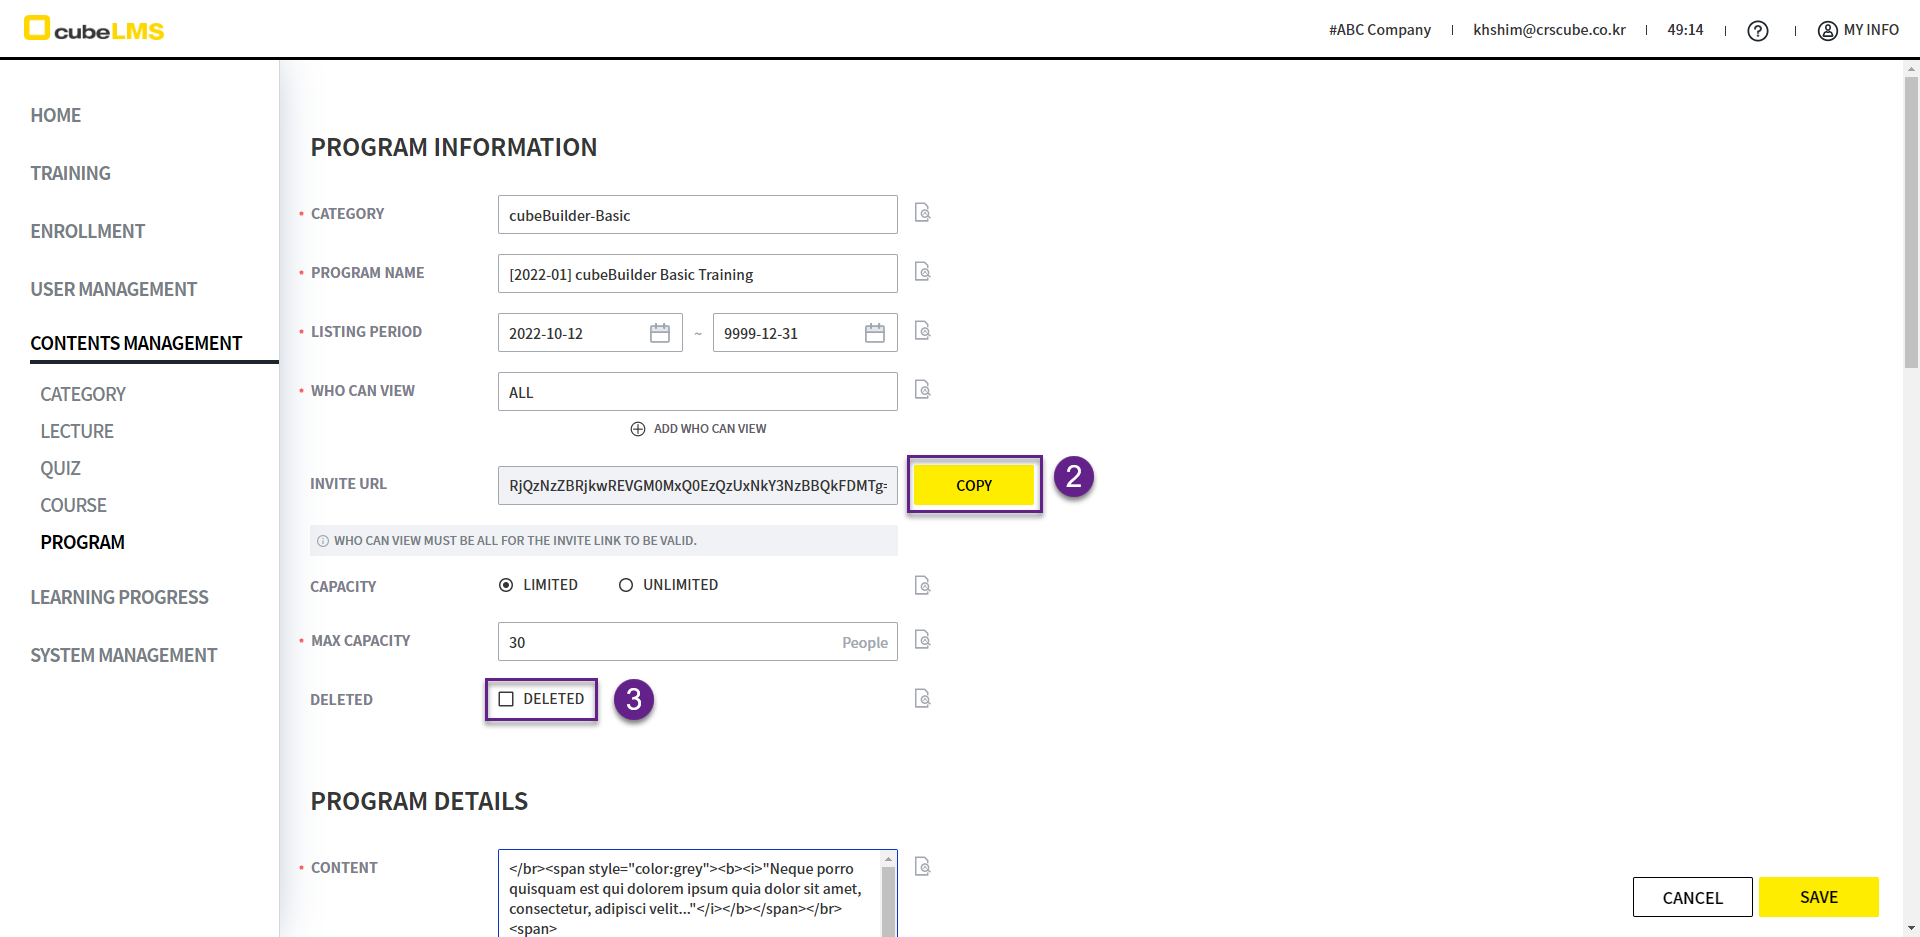Select the Limited capacity option
This screenshot has height=937, width=1920.
click(506, 585)
